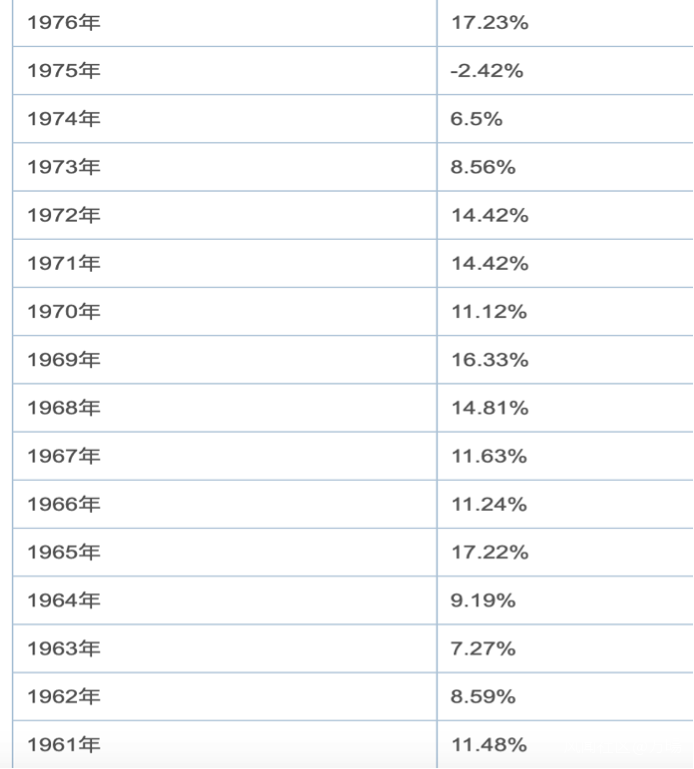694x769 pixels.
Task: Select the 1968年 year cell
Action: pyautogui.click(x=64, y=408)
